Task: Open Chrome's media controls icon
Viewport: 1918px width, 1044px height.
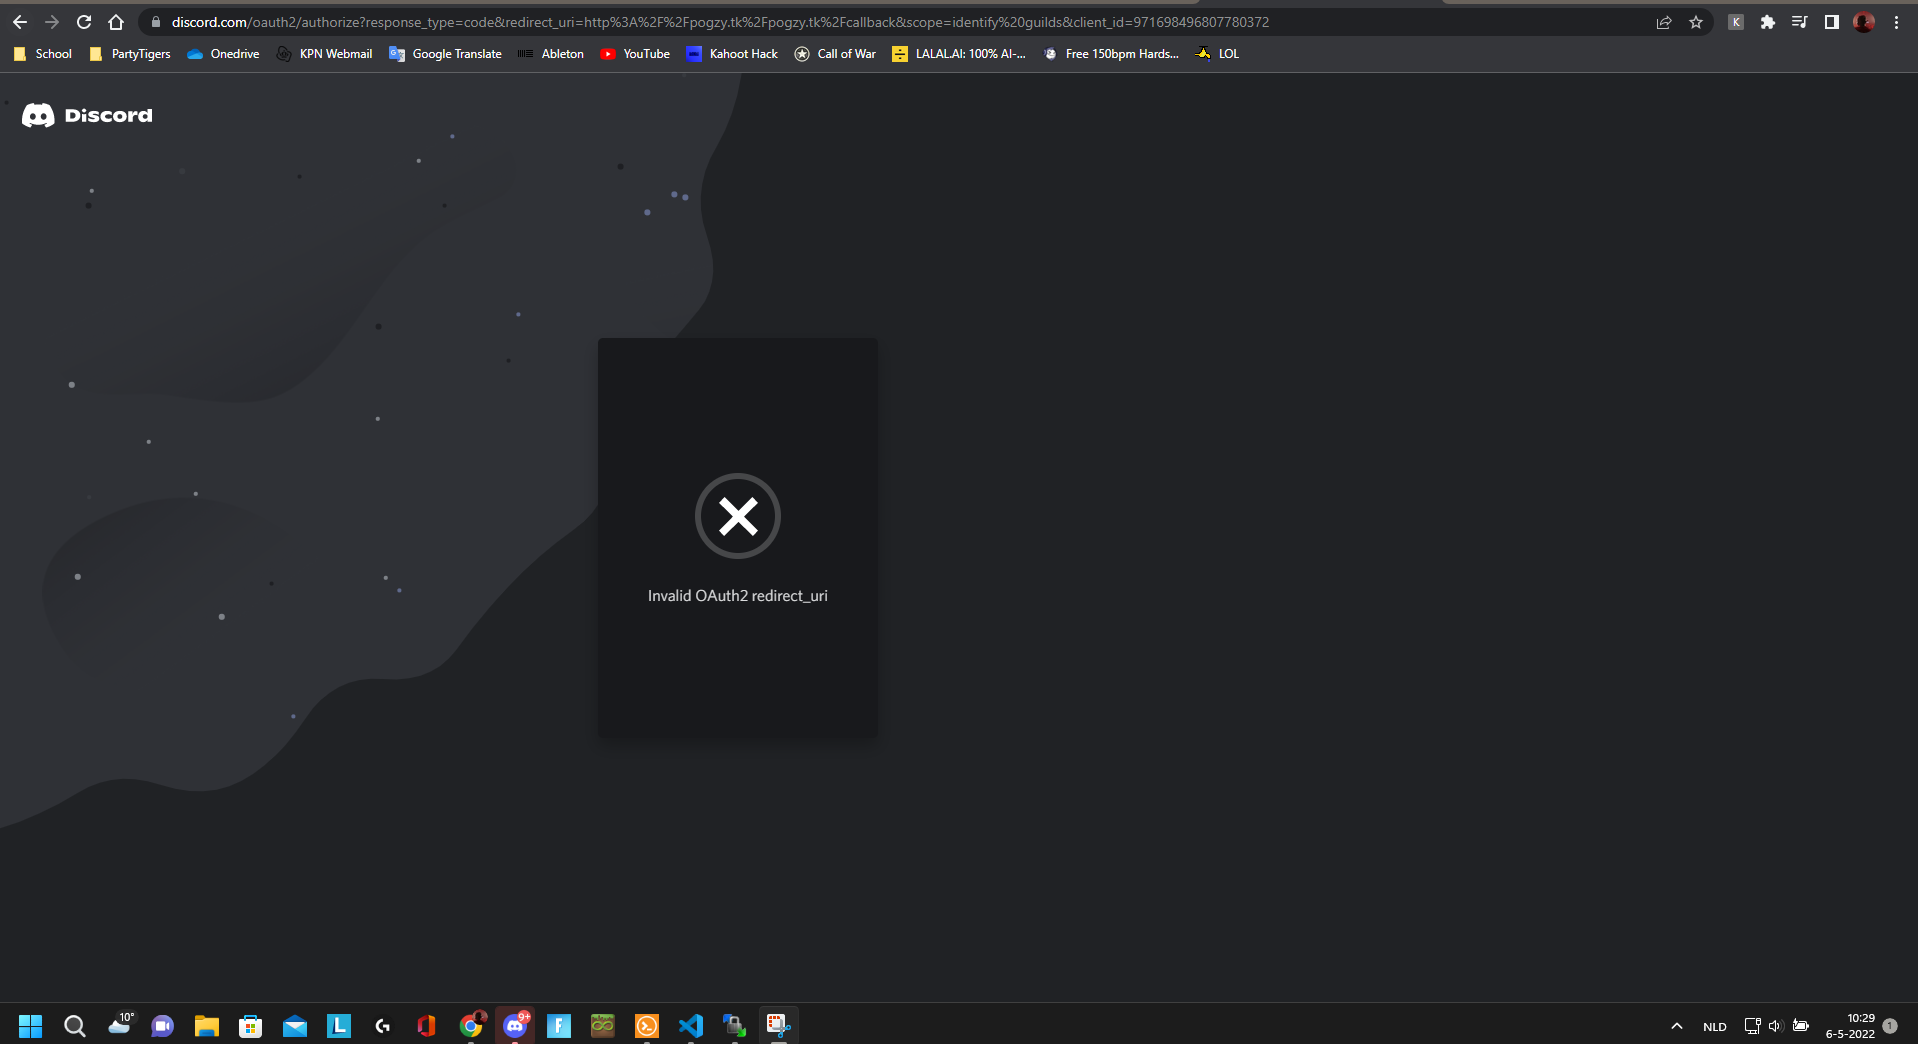Action: [1799, 21]
